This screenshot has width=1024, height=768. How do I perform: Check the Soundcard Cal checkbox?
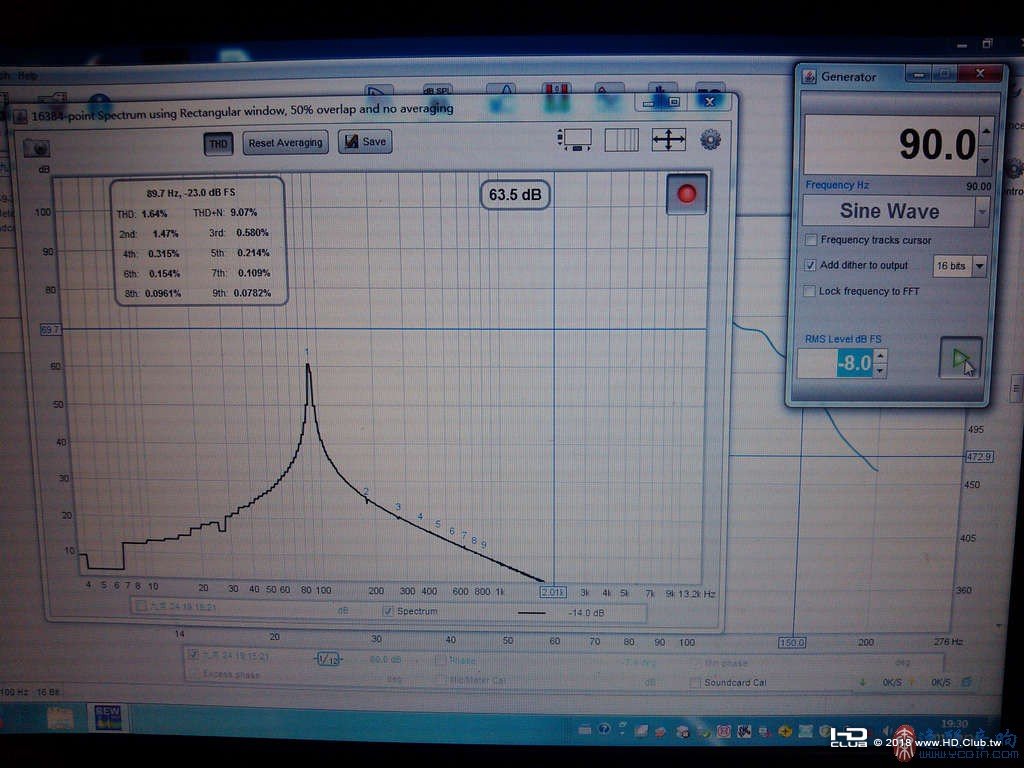696,682
